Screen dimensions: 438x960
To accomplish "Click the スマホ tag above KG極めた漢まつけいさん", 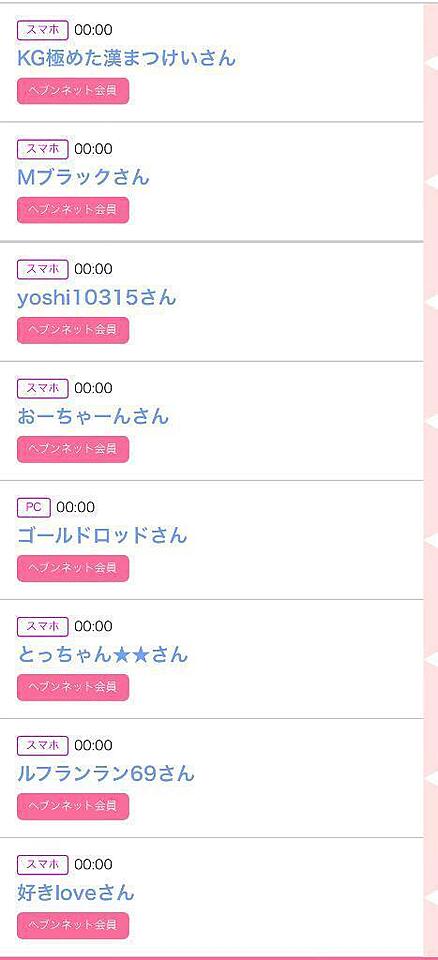I will 42,30.
